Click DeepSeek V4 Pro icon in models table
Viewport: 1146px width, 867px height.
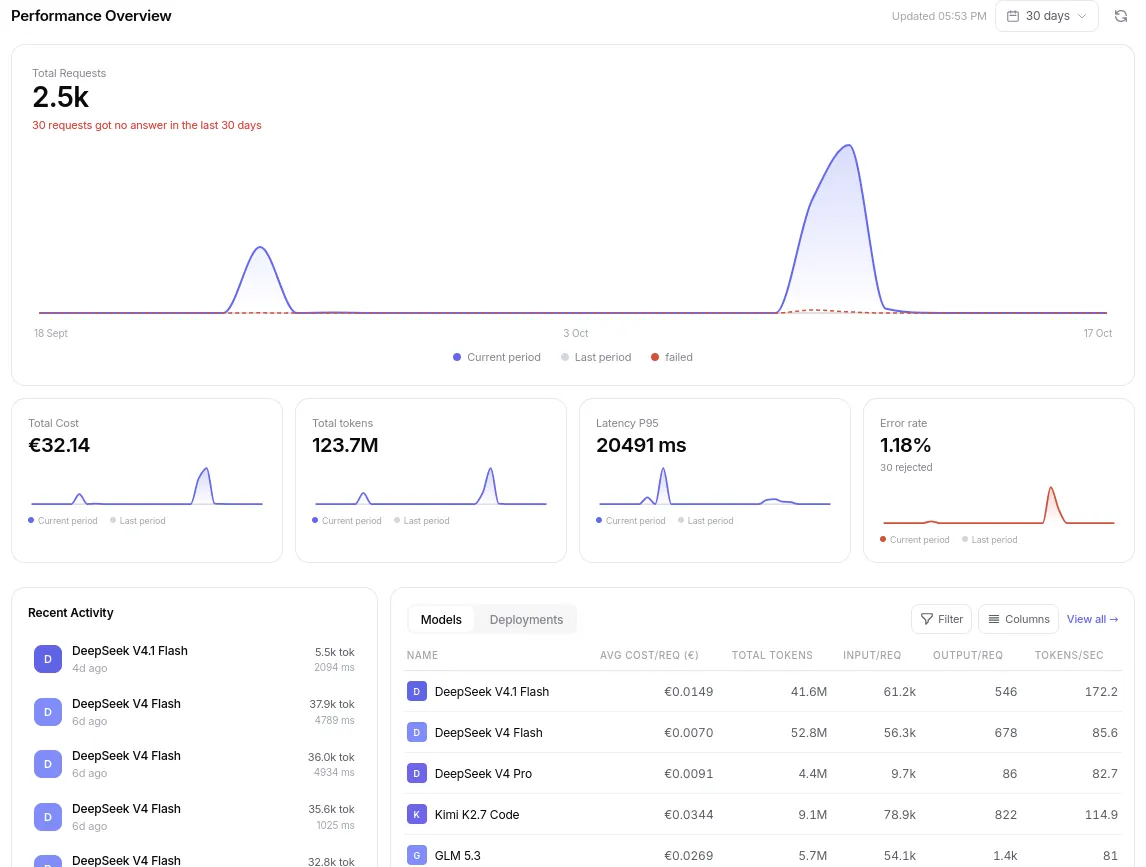point(417,773)
